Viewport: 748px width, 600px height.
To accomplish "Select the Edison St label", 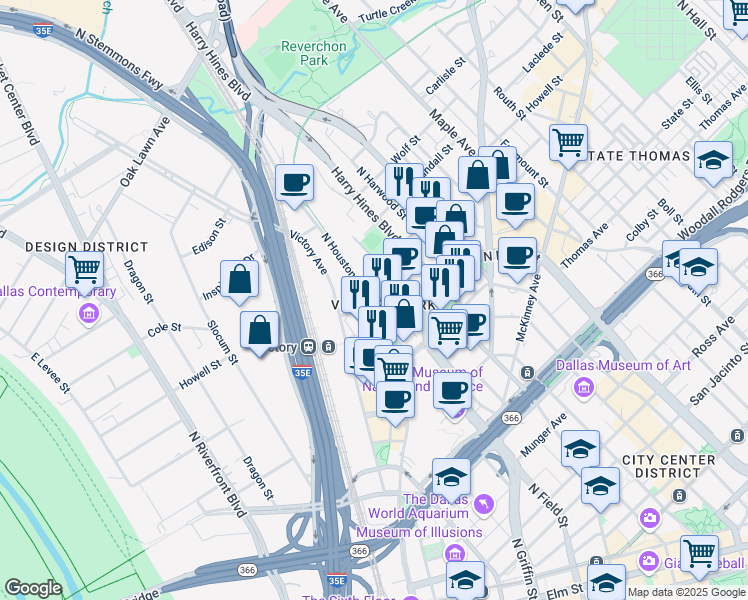I will click(x=208, y=237).
